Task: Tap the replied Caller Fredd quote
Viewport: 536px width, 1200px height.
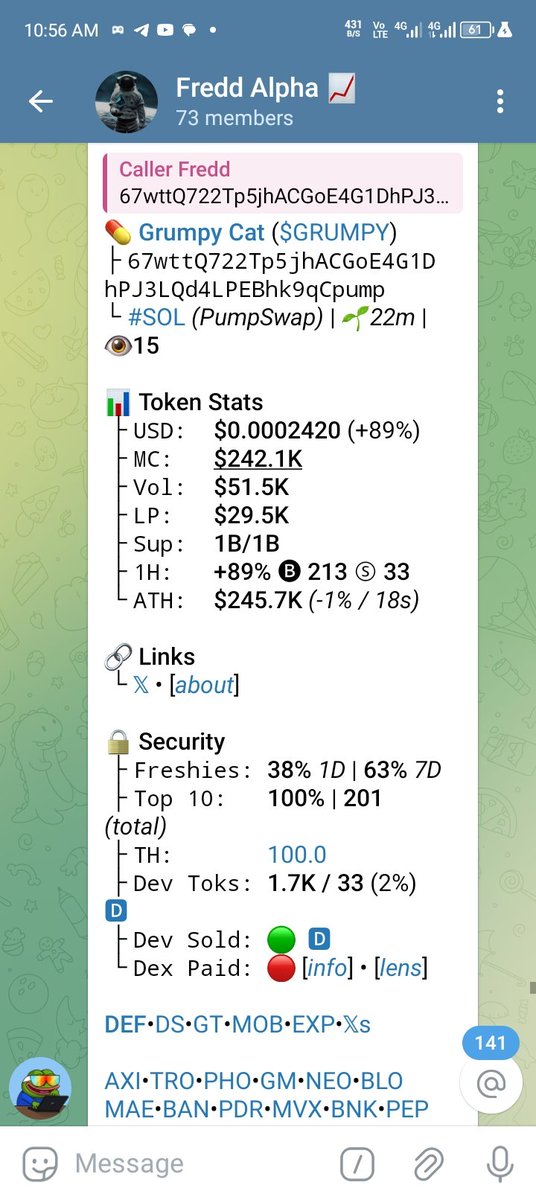Action: pos(283,183)
